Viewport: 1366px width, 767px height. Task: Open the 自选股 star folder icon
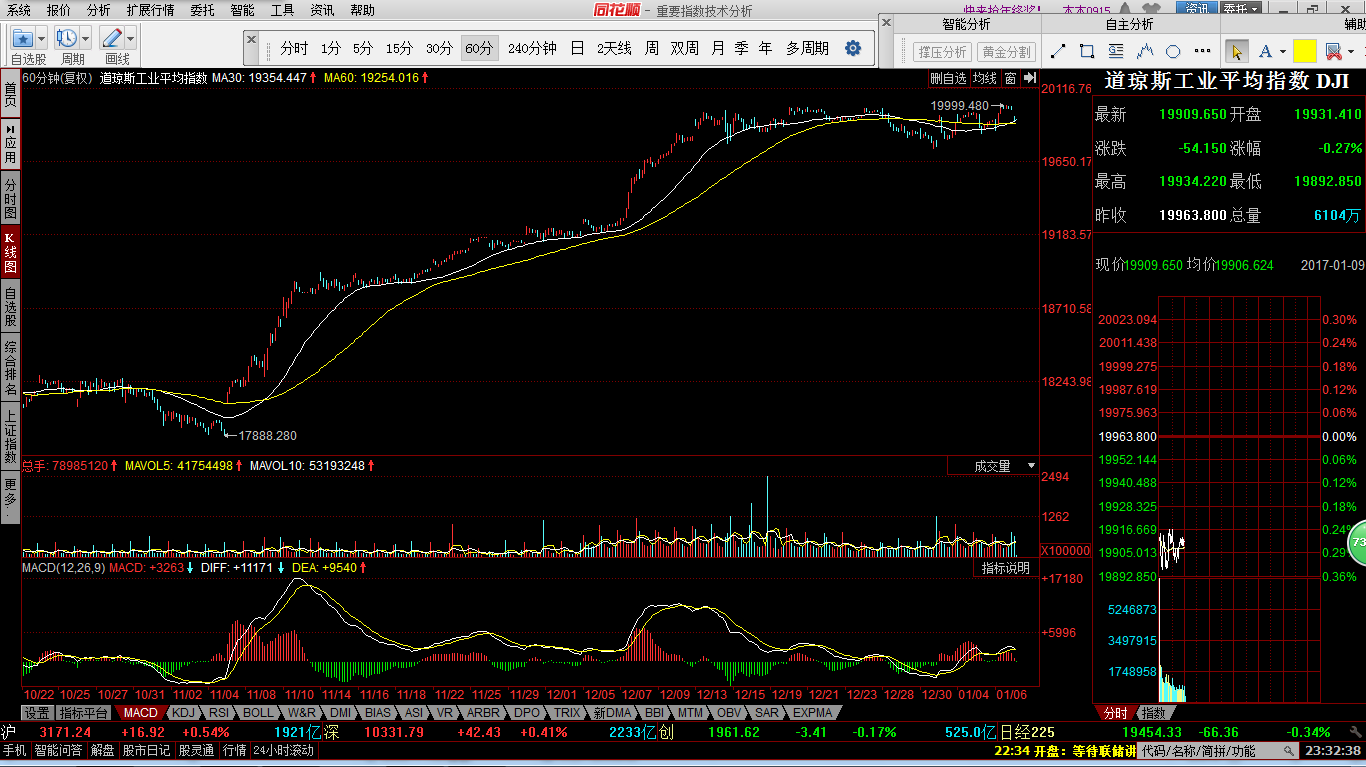click(23, 38)
